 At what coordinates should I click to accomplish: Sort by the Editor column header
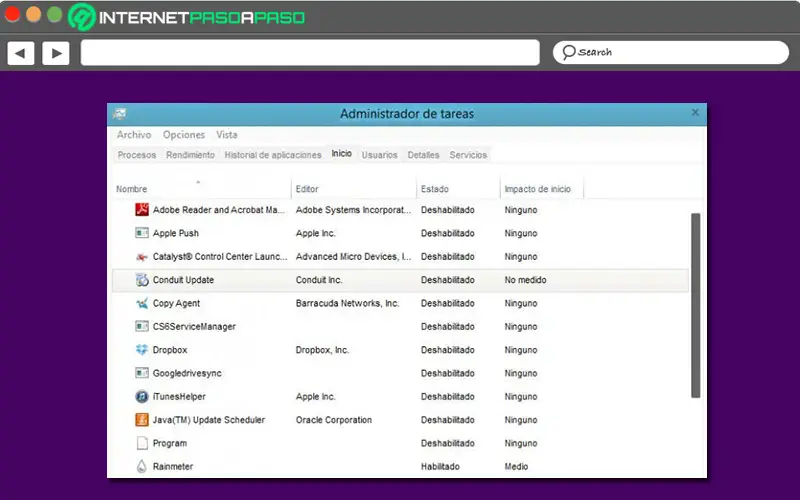tap(307, 189)
